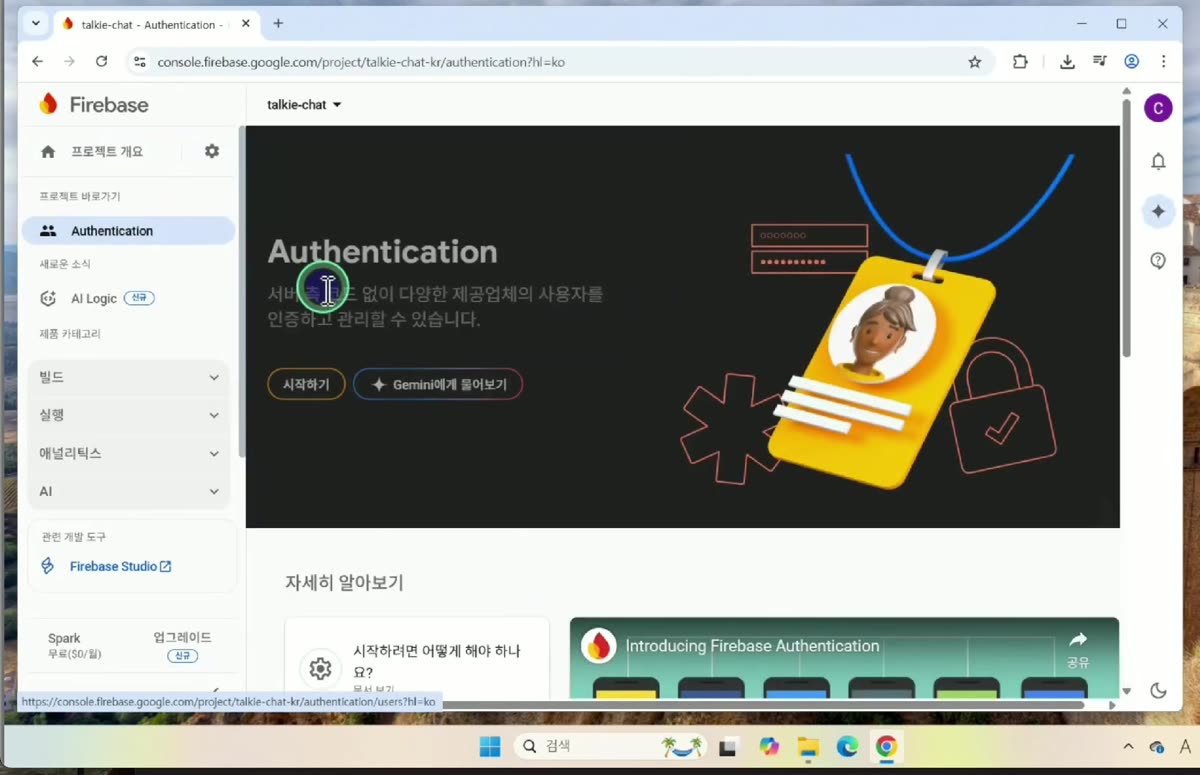The height and width of the screenshot is (775, 1200).
Task: Expand the 실행 category
Action: pyautogui.click(x=129, y=415)
